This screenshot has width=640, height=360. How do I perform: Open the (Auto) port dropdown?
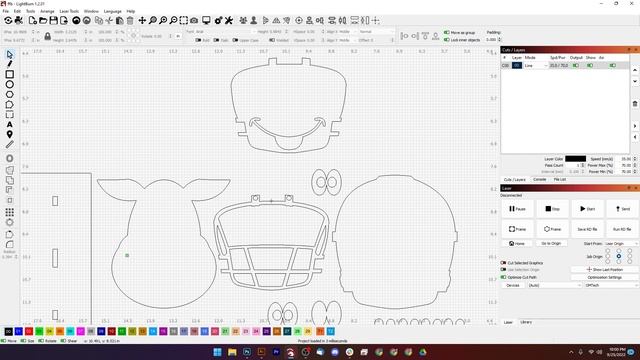[x=555, y=285]
